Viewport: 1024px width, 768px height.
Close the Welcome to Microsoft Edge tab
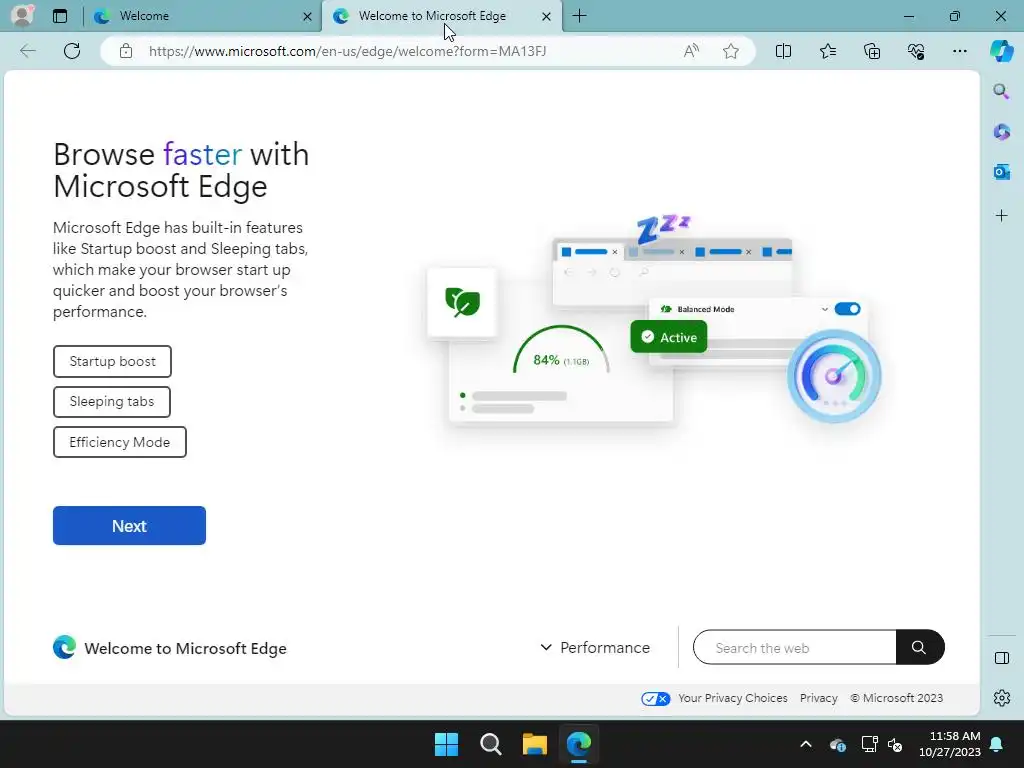[x=547, y=16]
